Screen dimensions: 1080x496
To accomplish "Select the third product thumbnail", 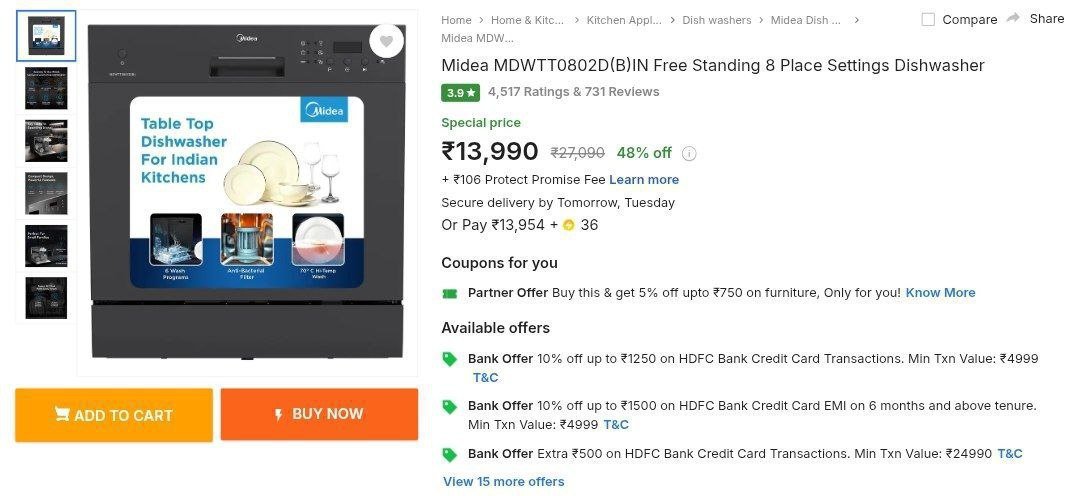I will 46,141.
